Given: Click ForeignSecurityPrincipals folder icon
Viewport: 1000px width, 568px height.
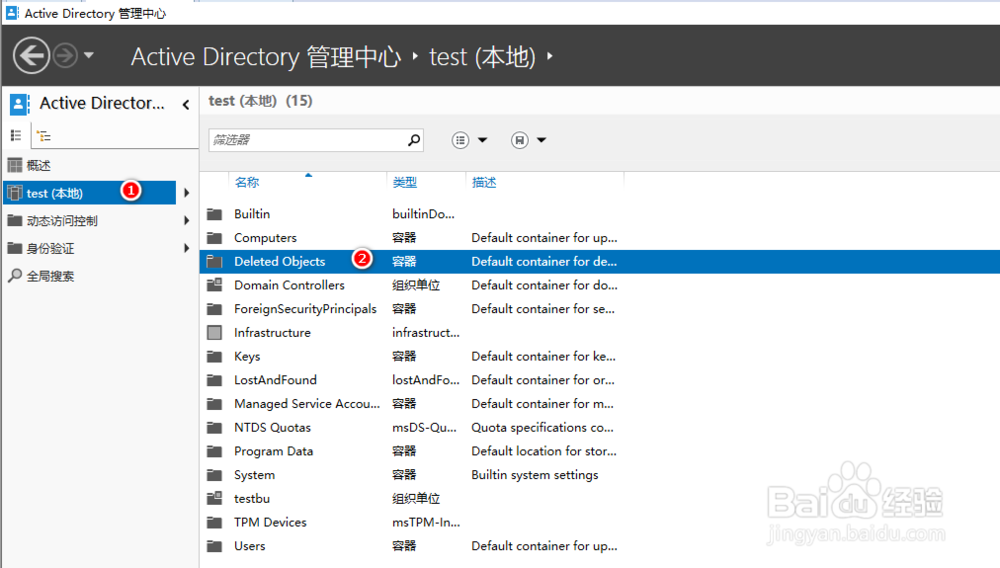Looking at the screenshot, I should [x=214, y=309].
